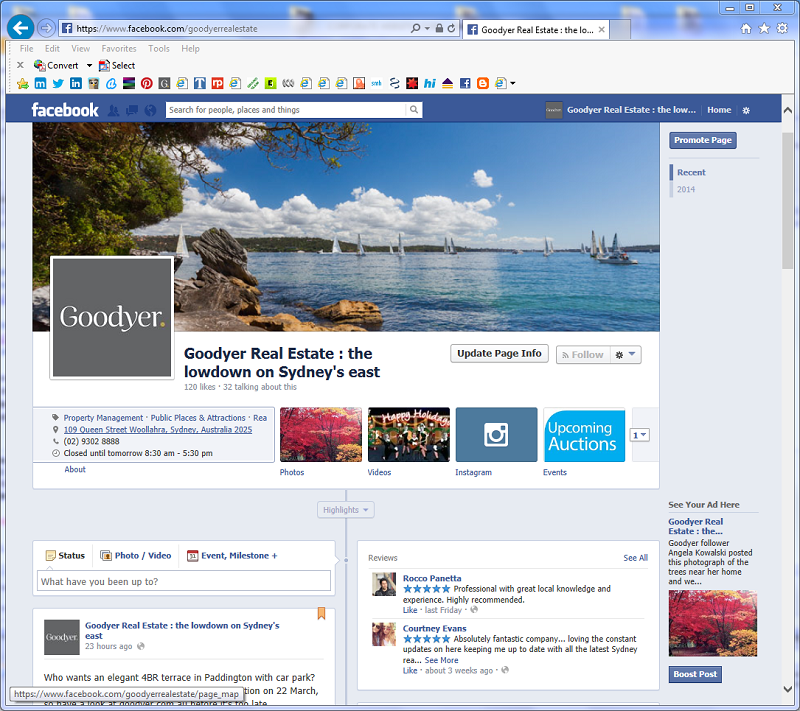Screen dimensions: 800x711
Task: Click the Facebook friend requests icon
Action: (x=113, y=110)
